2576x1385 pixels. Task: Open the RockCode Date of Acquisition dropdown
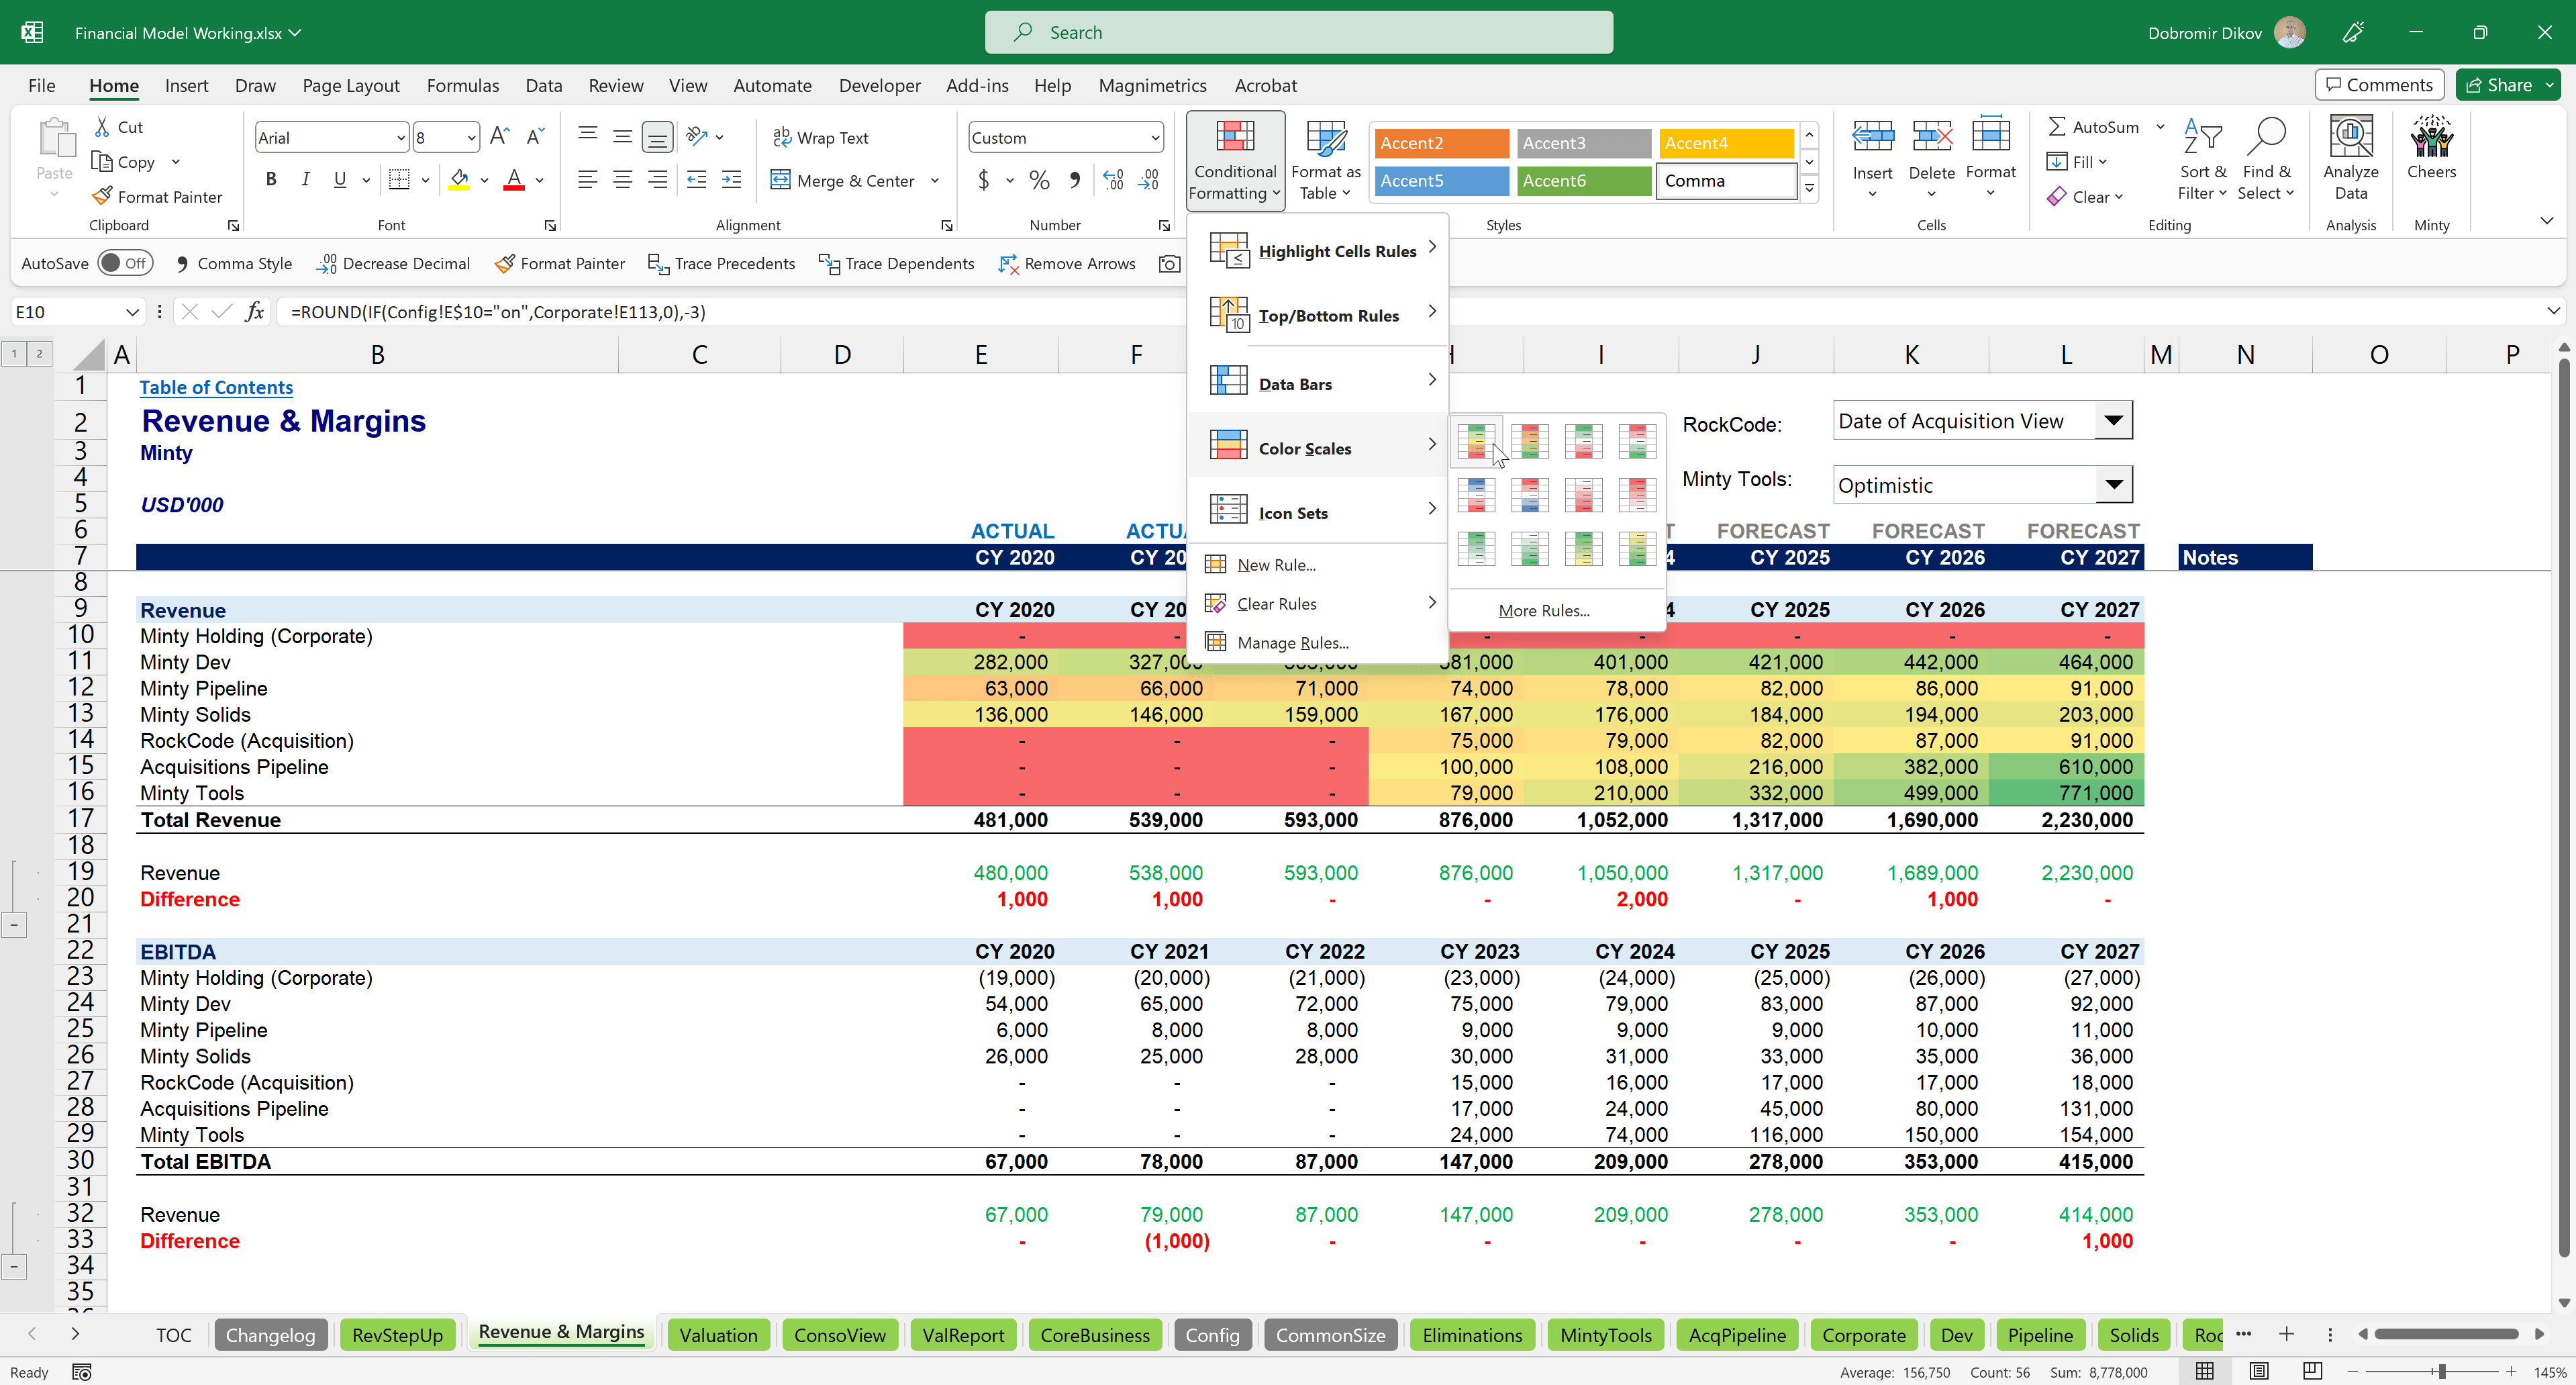2114,420
